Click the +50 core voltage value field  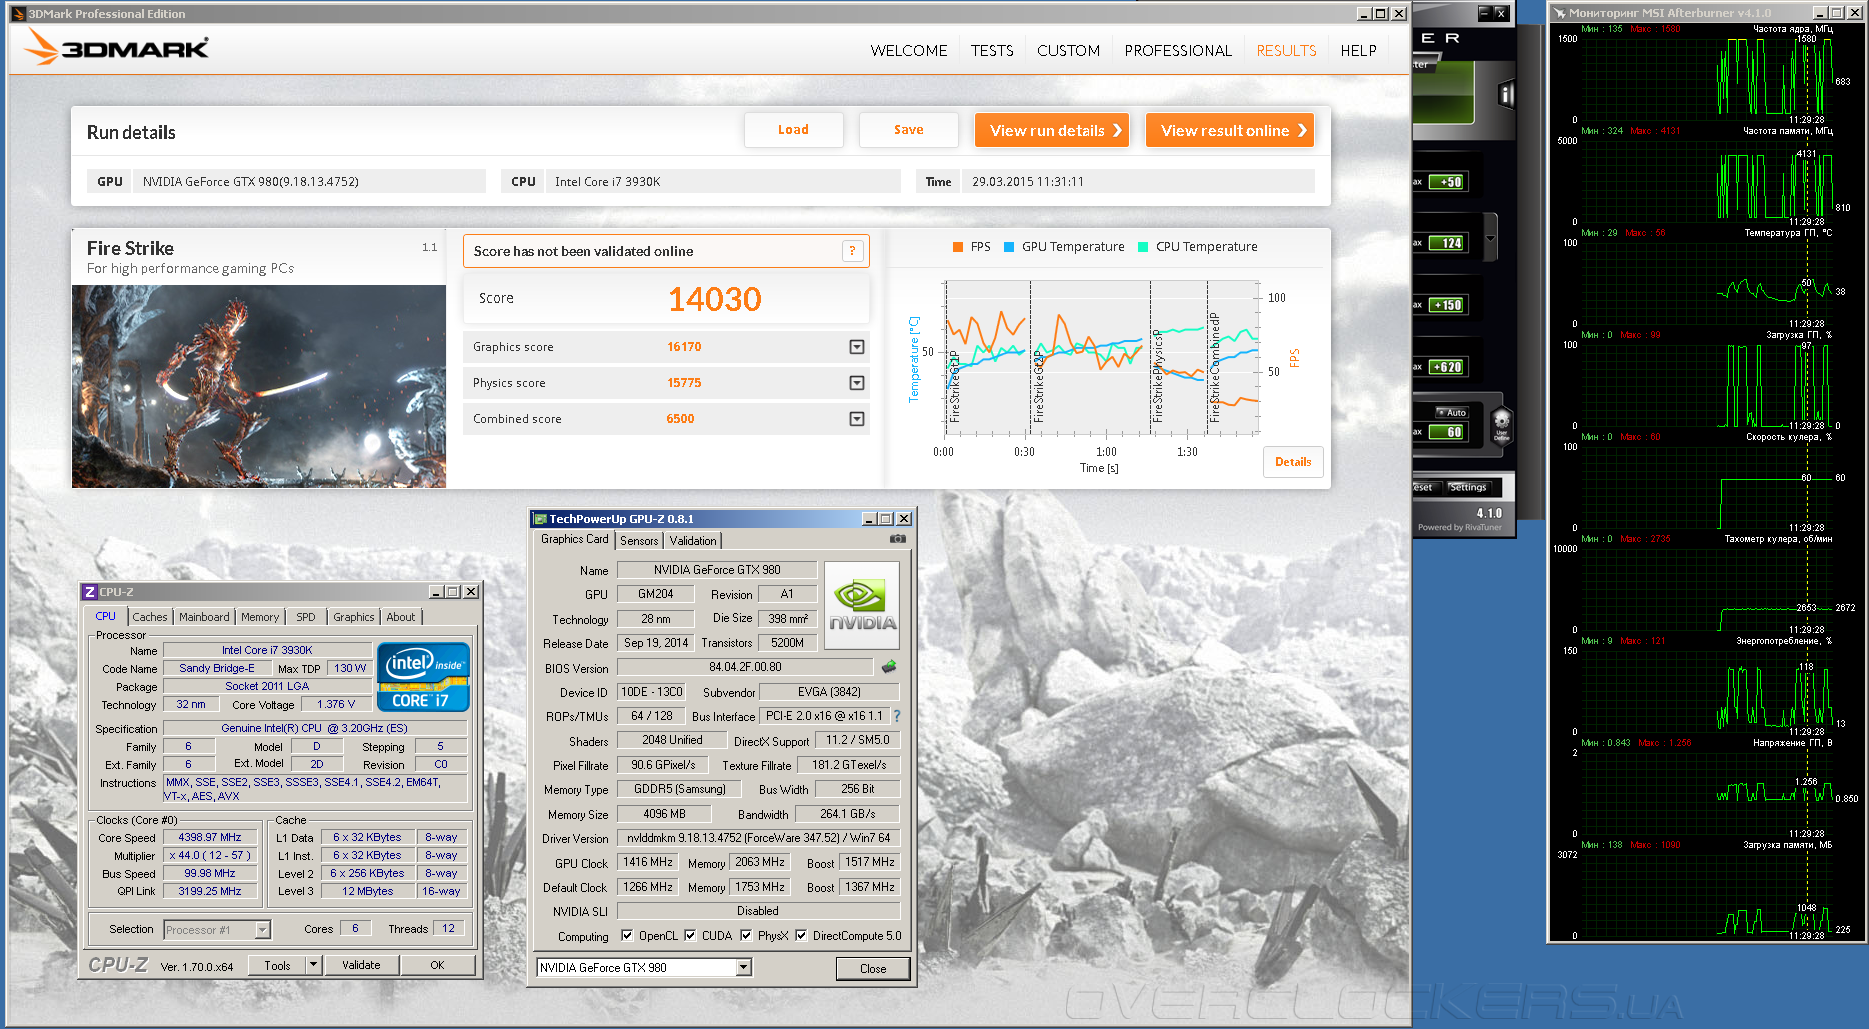[1446, 182]
